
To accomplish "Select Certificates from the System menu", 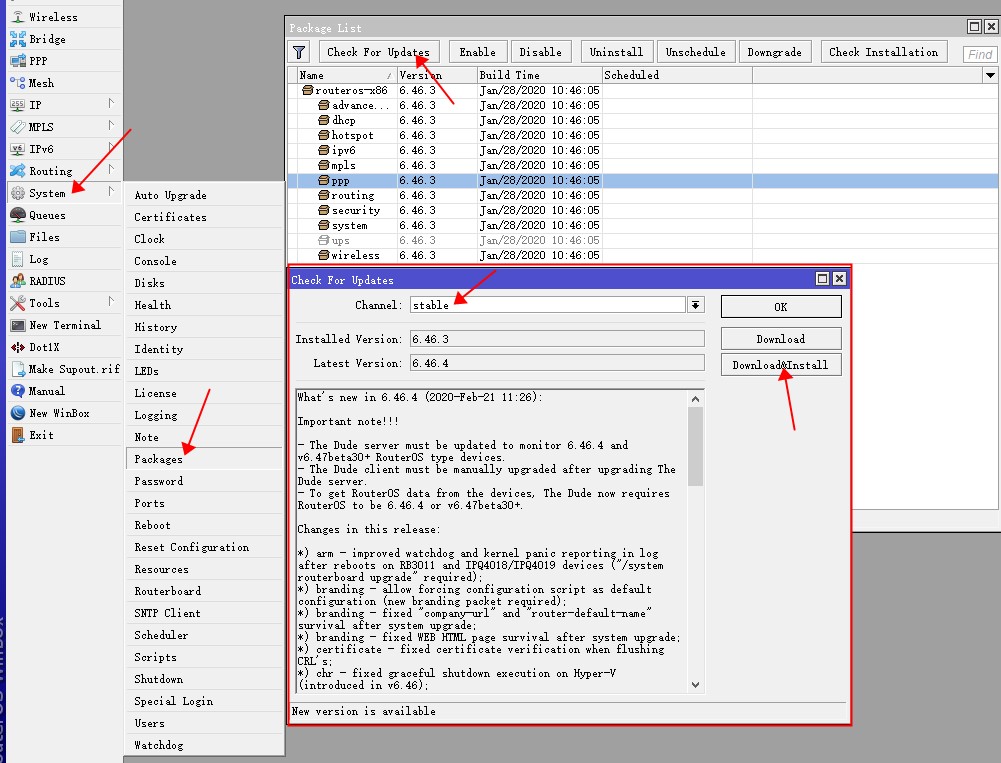I will pyautogui.click(x=204, y=217).
